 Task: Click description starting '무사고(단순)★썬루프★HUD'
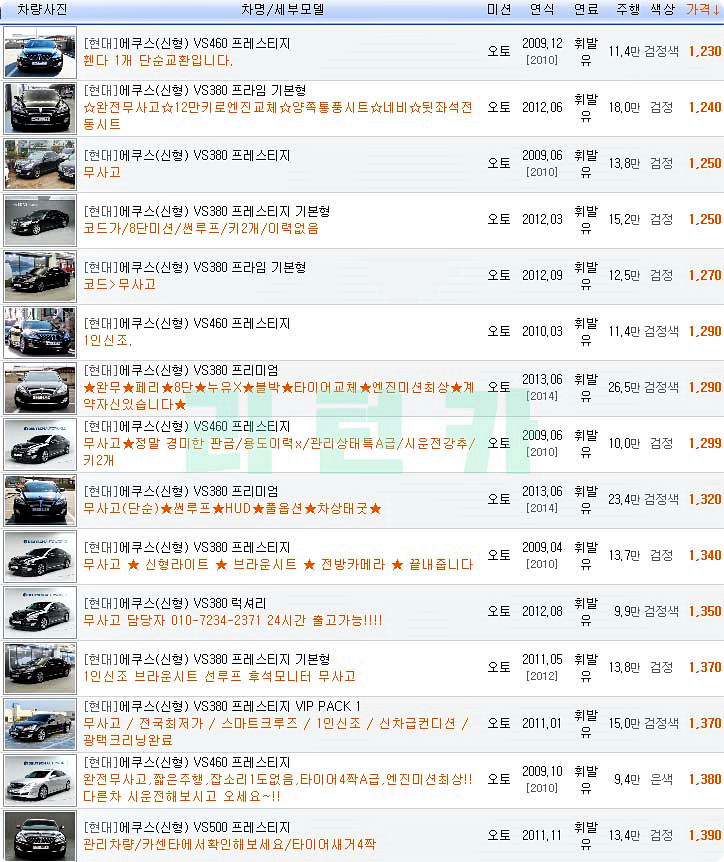click(x=232, y=509)
